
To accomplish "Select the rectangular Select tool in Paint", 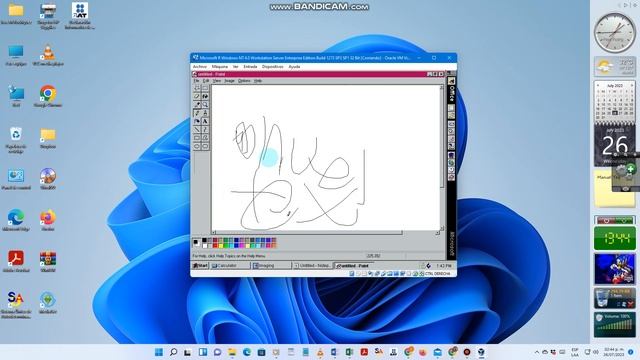I will pyautogui.click(x=205, y=88).
